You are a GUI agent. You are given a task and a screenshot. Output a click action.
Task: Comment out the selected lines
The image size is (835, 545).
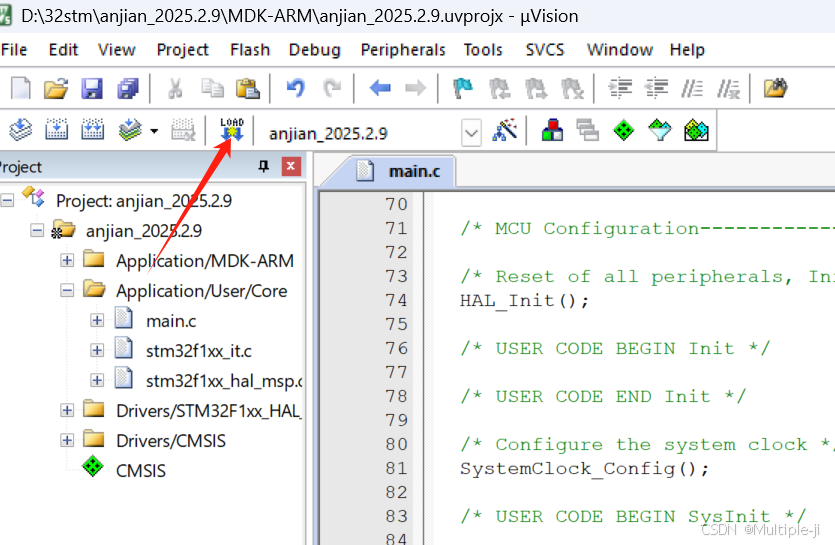(x=692, y=88)
